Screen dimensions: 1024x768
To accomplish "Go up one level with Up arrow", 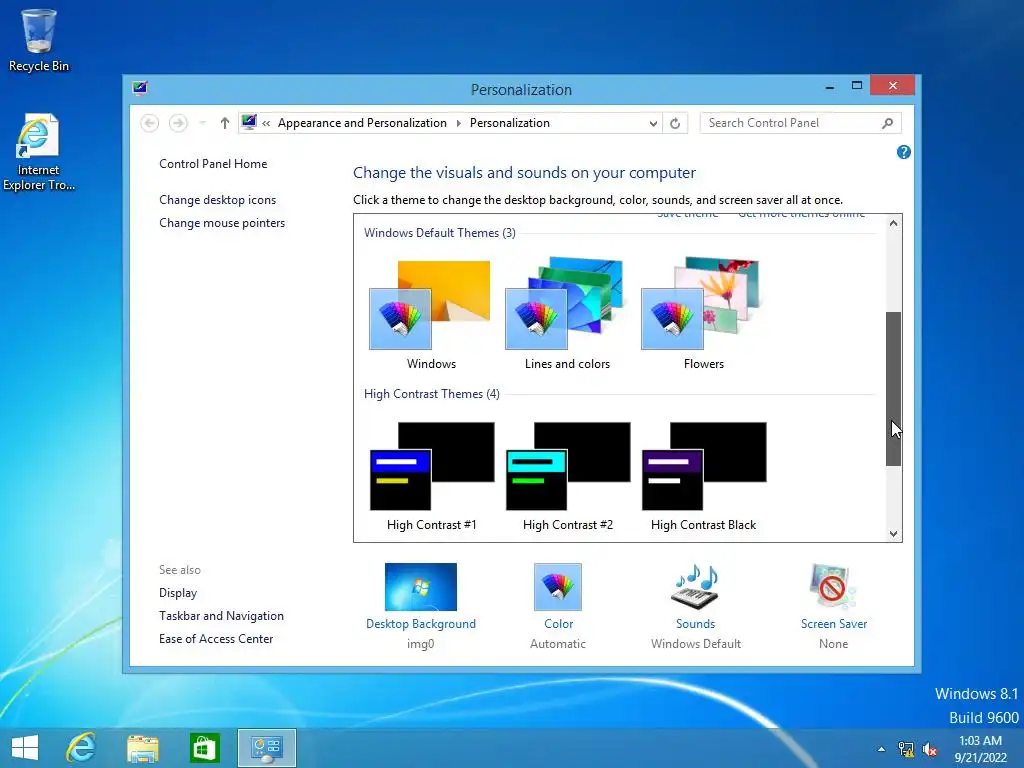I will (x=225, y=123).
